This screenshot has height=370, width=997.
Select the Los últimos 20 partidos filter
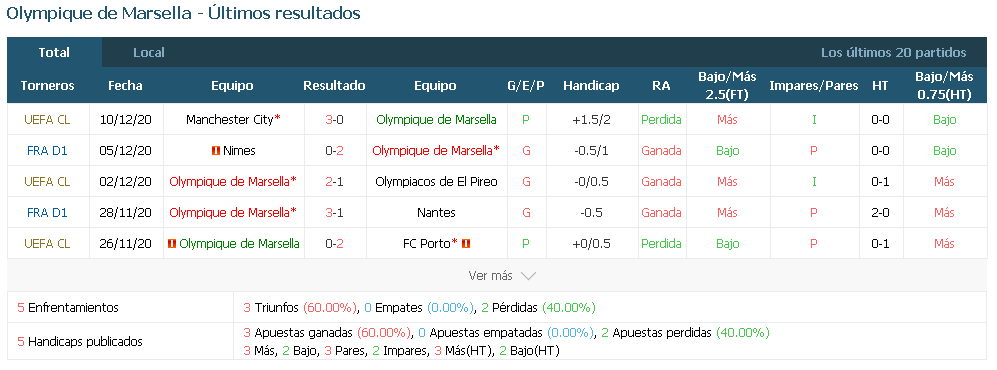tap(893, 53)
